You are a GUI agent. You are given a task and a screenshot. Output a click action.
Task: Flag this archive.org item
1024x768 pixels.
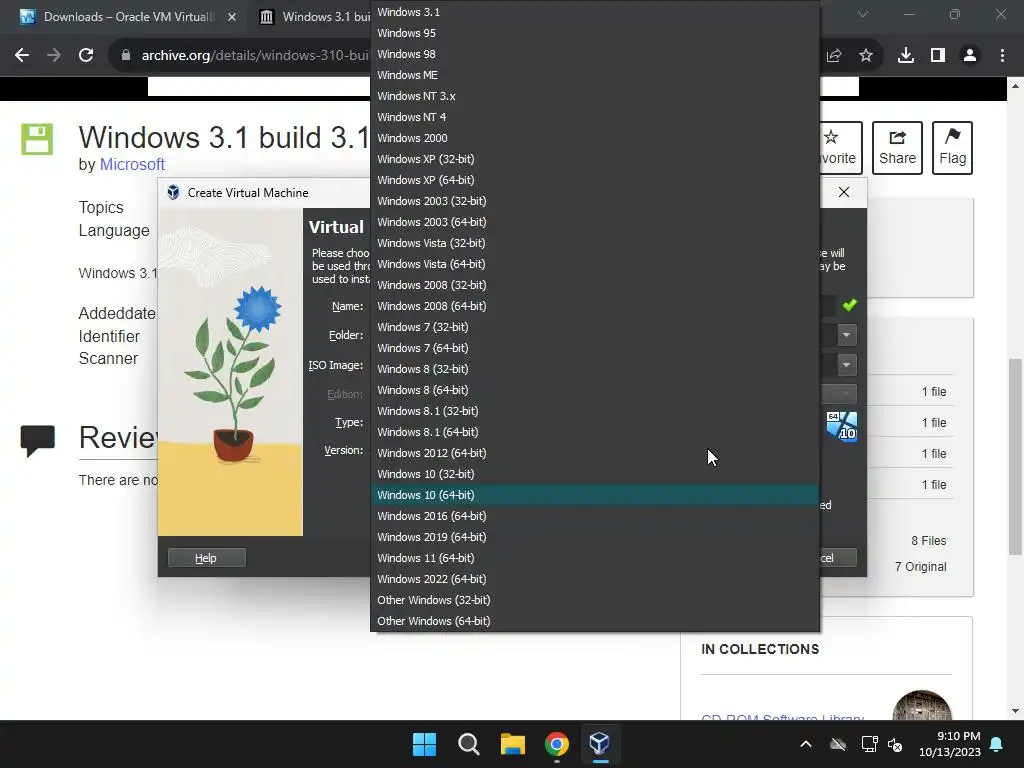952,148
